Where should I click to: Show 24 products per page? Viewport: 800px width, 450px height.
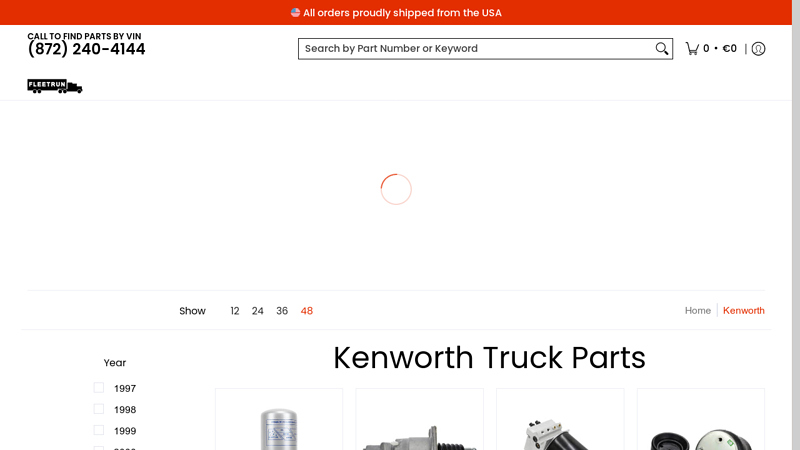click(x=258, y=311)
